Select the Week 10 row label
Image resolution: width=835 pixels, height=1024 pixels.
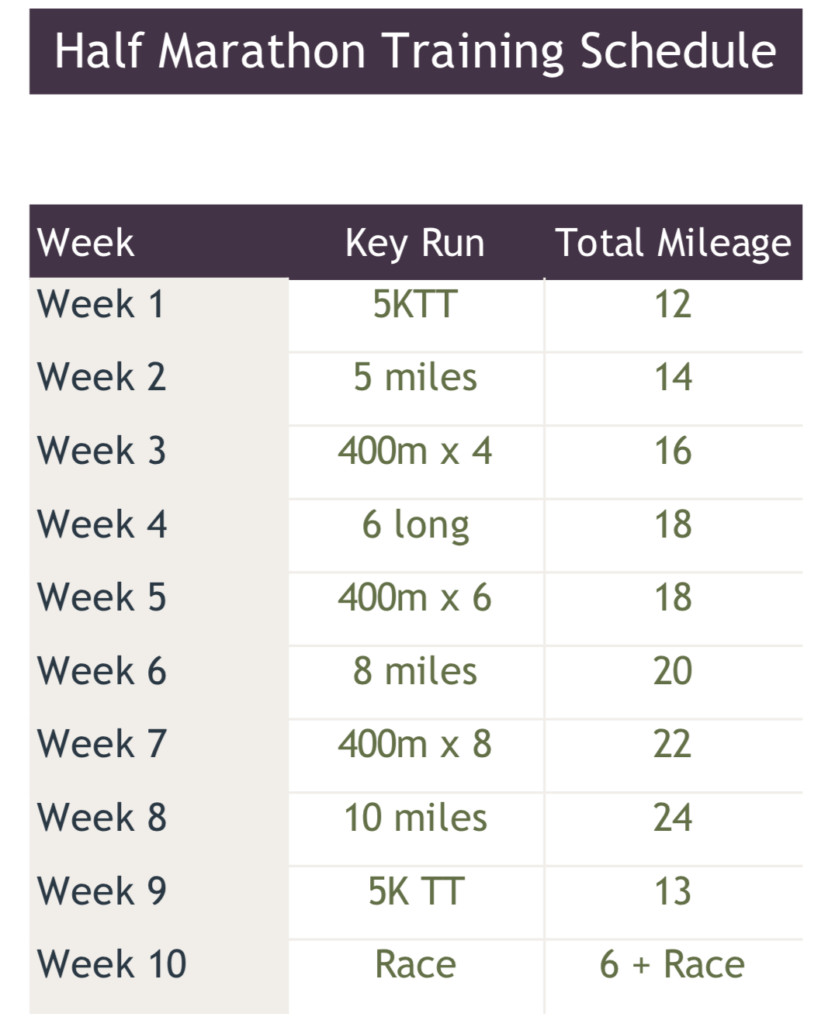pyautogui.click(x=111, y=965)
